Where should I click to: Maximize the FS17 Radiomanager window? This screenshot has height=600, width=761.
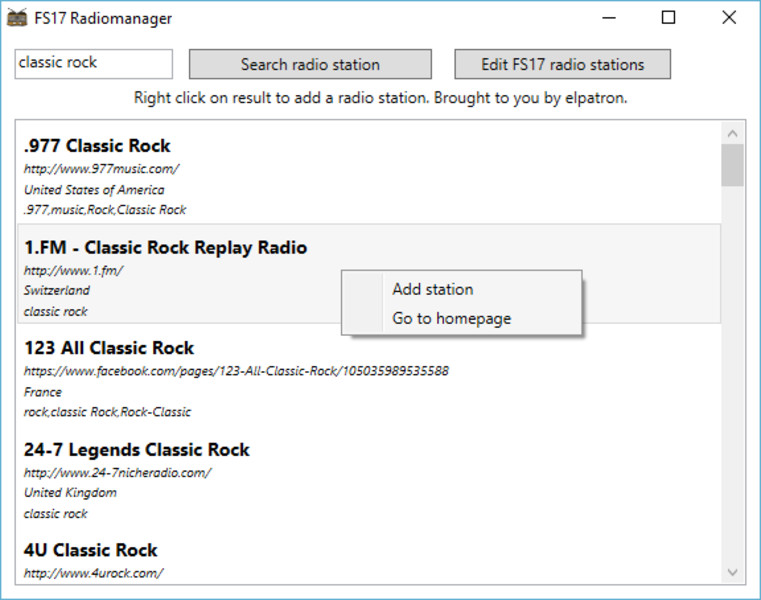669,18
